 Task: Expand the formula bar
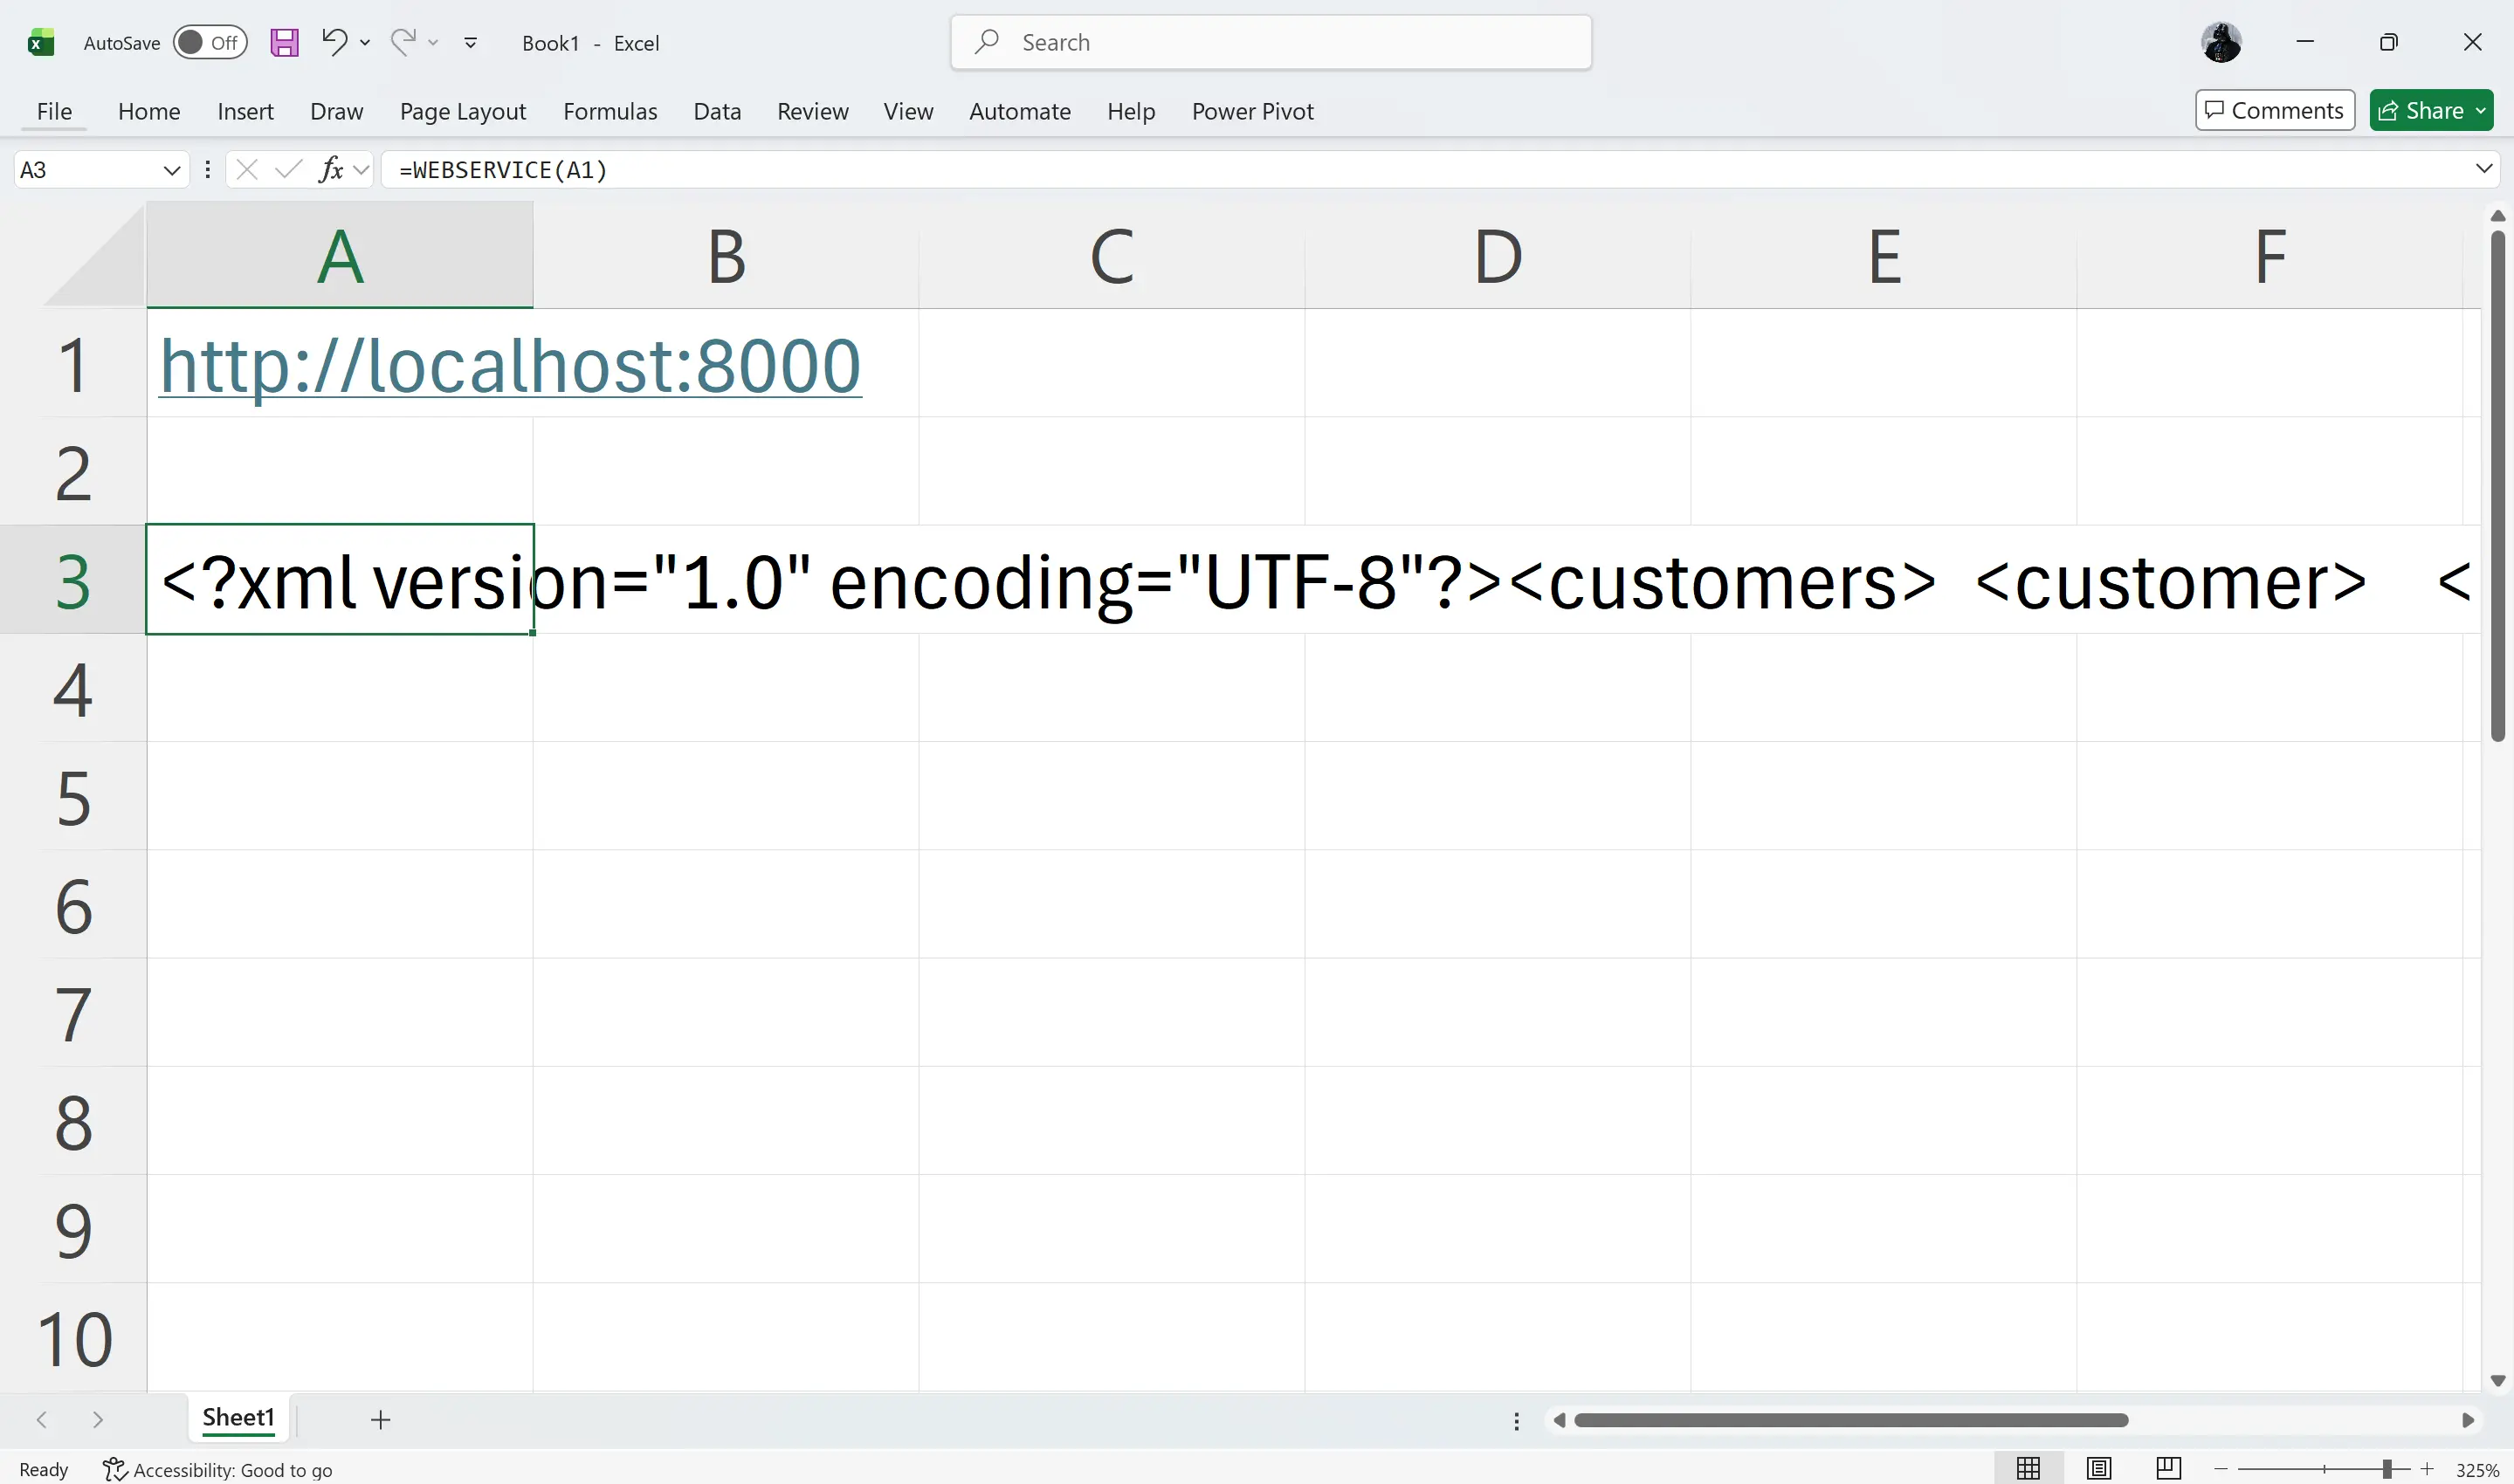point(2484,169)
